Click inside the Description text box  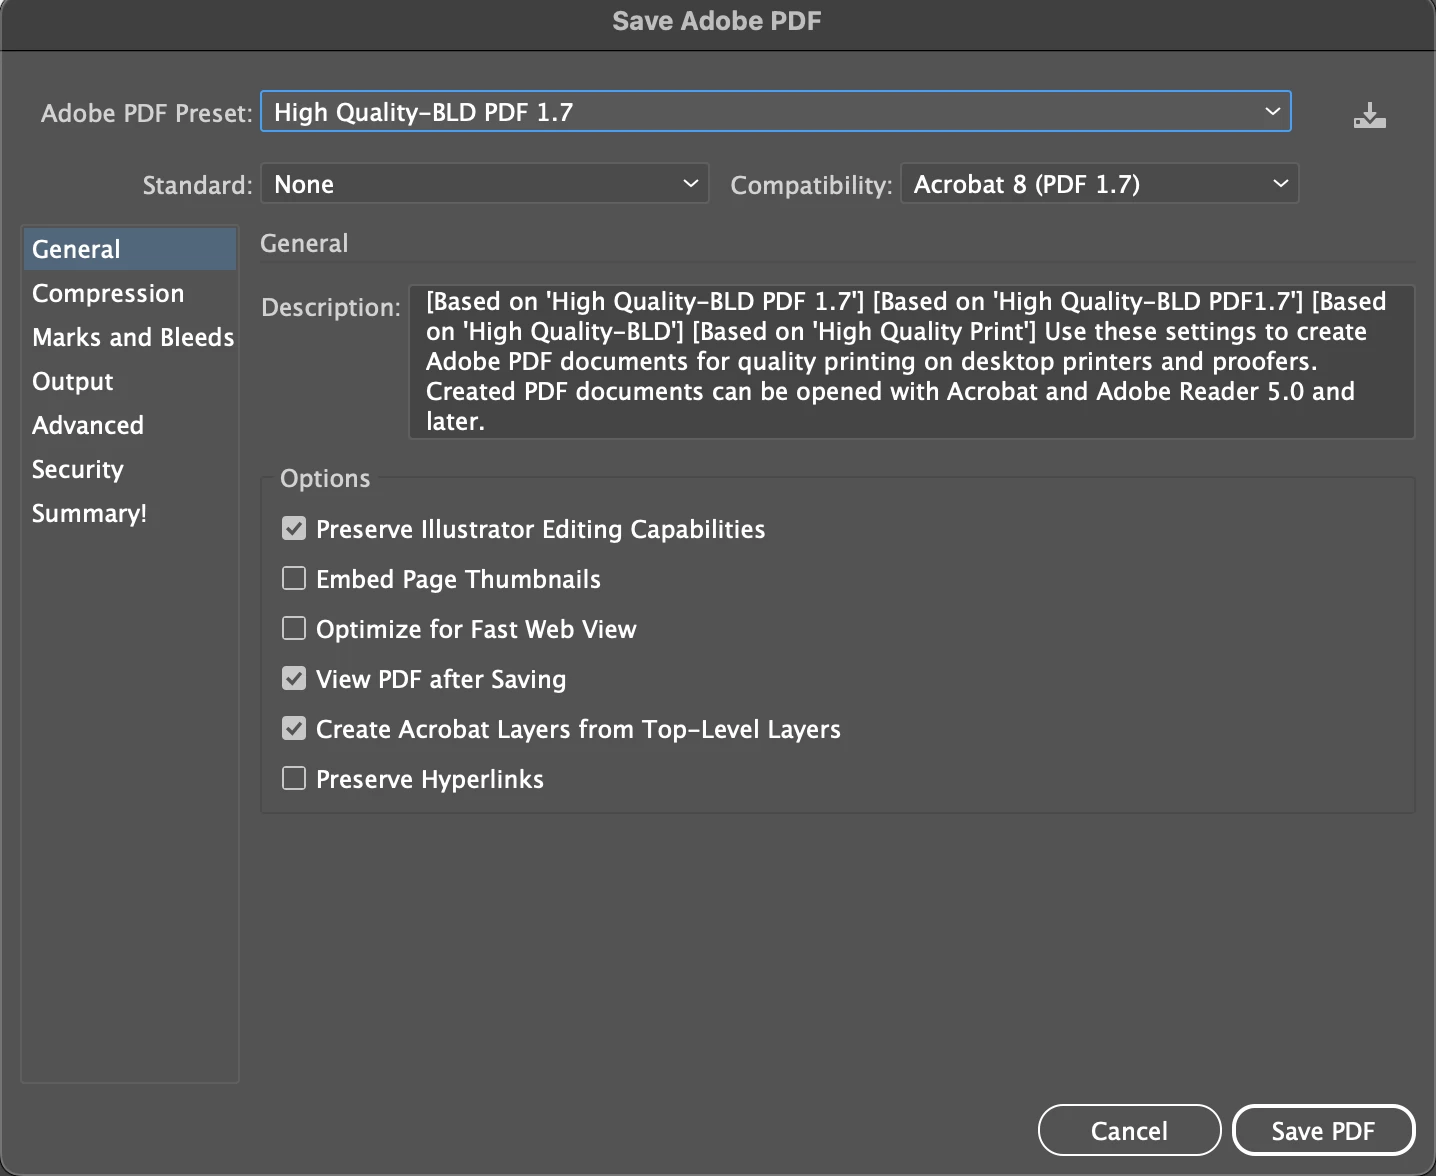click(911, 362)
